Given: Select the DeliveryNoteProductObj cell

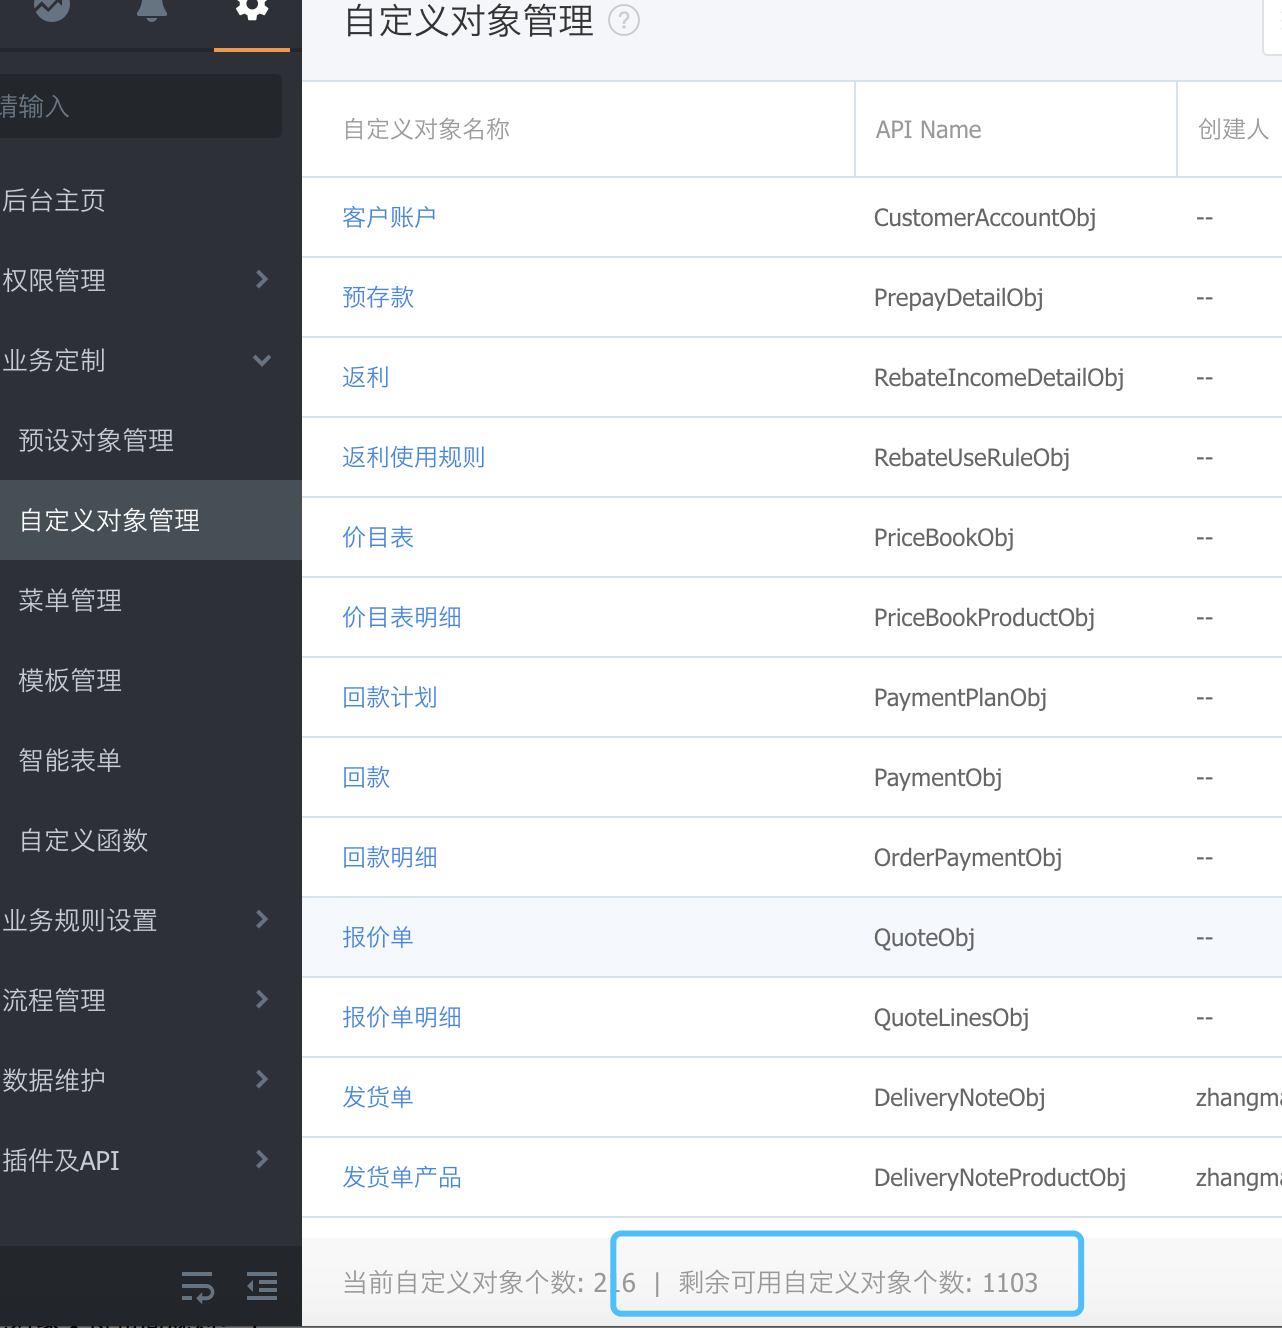Looking at the screenshot, I should pos(1000,1178).
